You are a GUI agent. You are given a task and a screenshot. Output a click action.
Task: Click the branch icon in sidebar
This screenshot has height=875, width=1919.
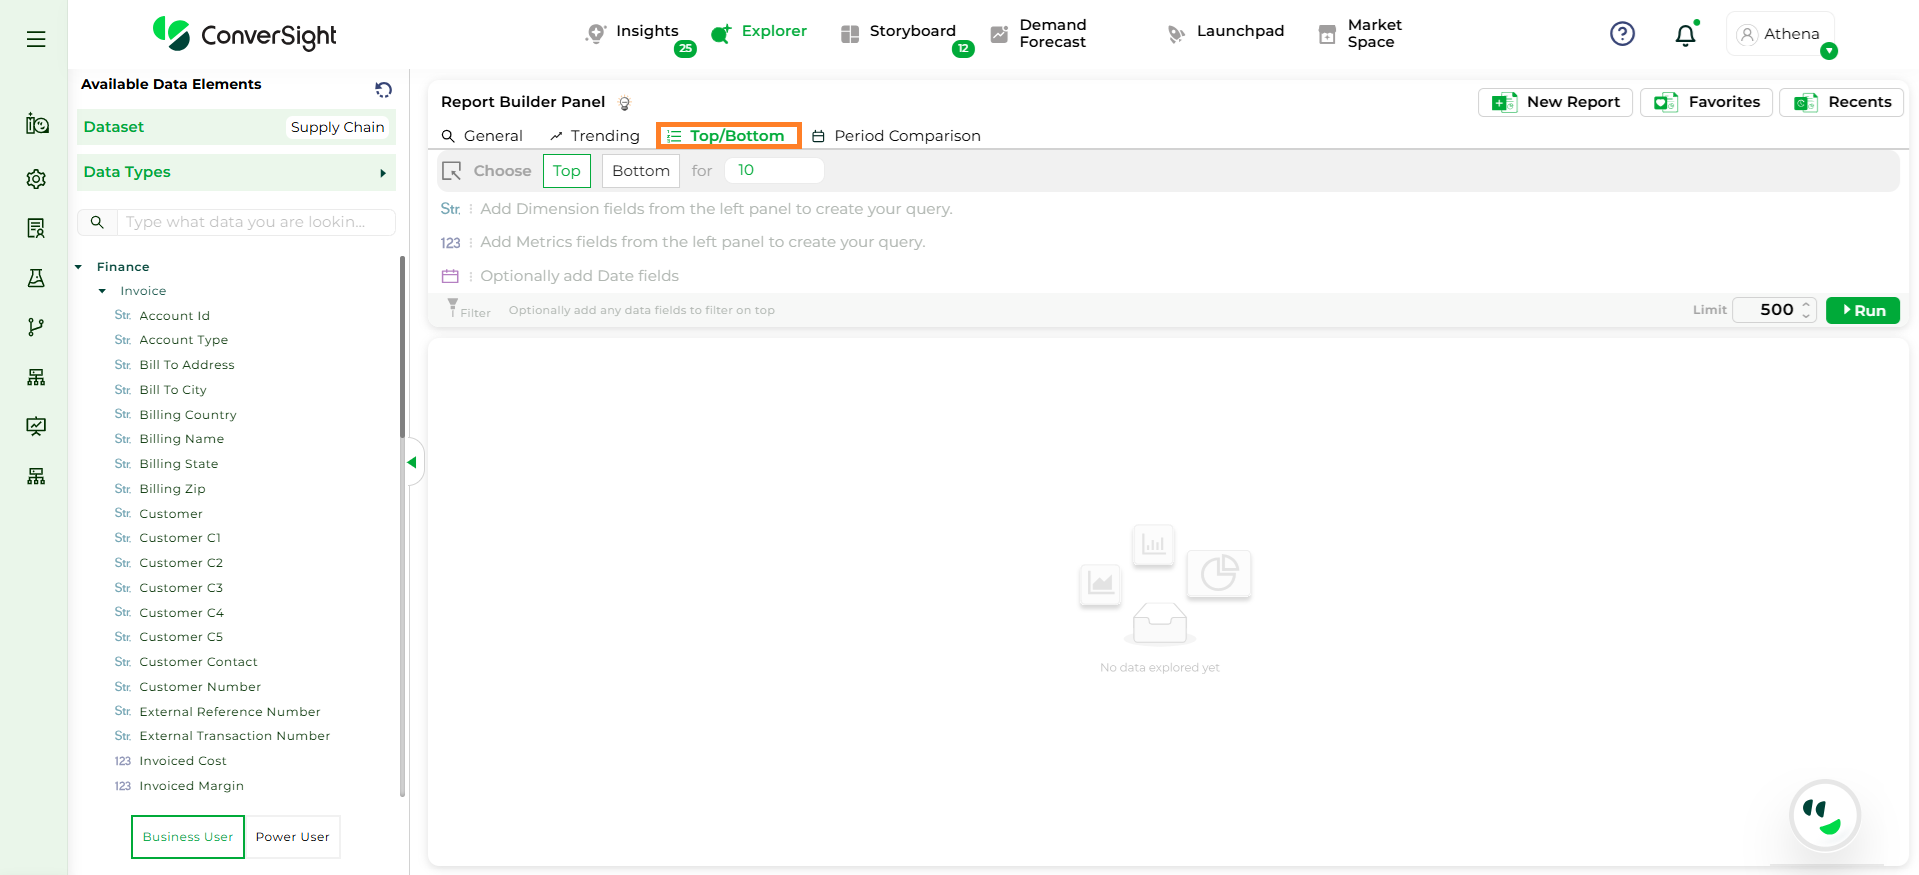tap(36, 327)
